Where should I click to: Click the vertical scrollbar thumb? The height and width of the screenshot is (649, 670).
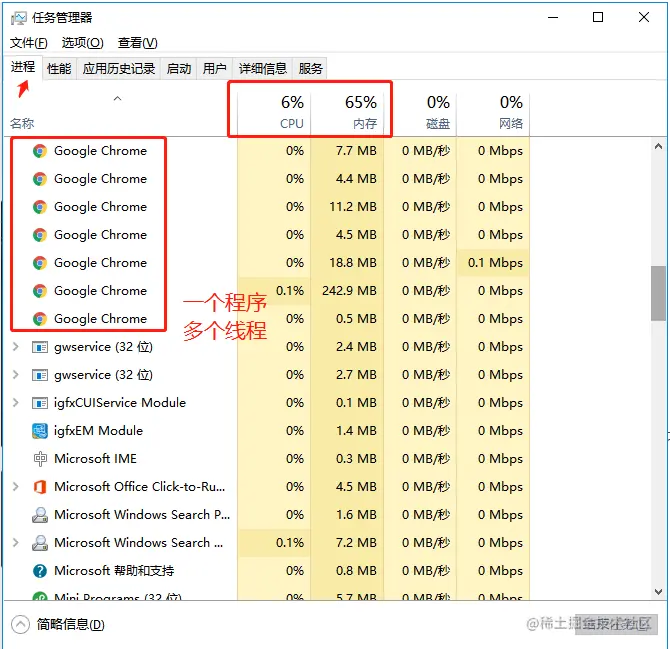pyautogui.click(x=658, y=293)
